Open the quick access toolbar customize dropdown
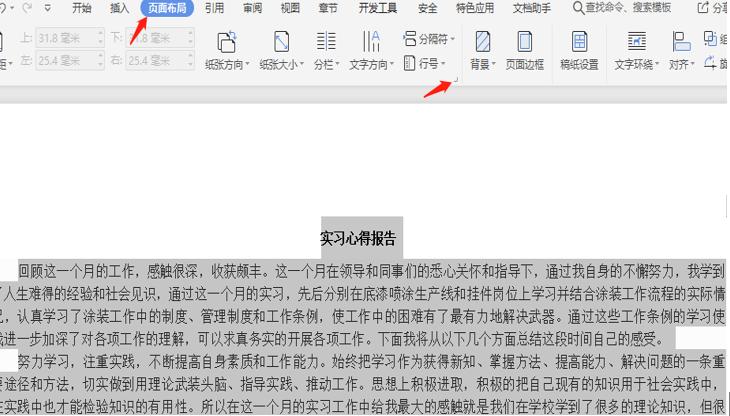730x416 pixels. pos(48,8)
